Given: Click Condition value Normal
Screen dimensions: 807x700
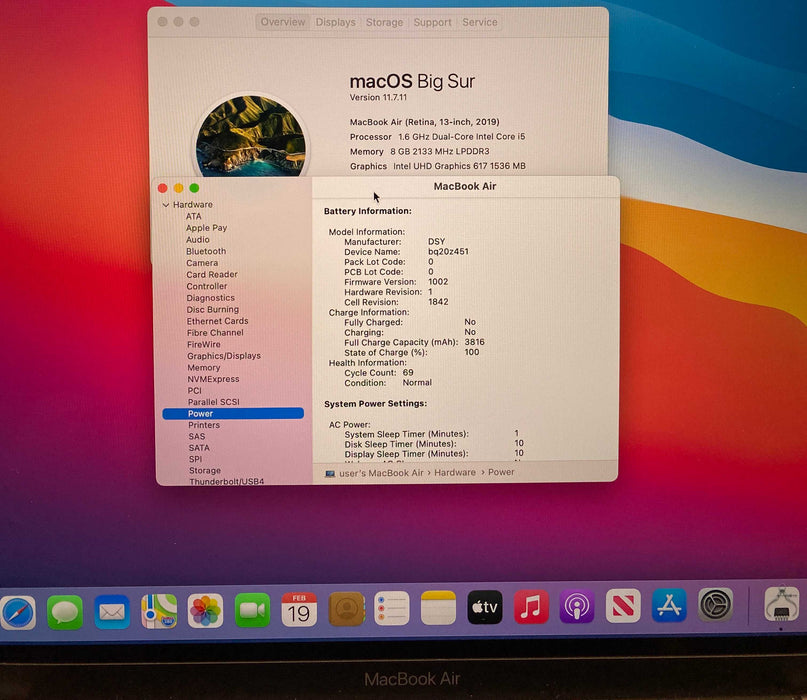Looking at the screenshot, I should [x=417, y=382].
